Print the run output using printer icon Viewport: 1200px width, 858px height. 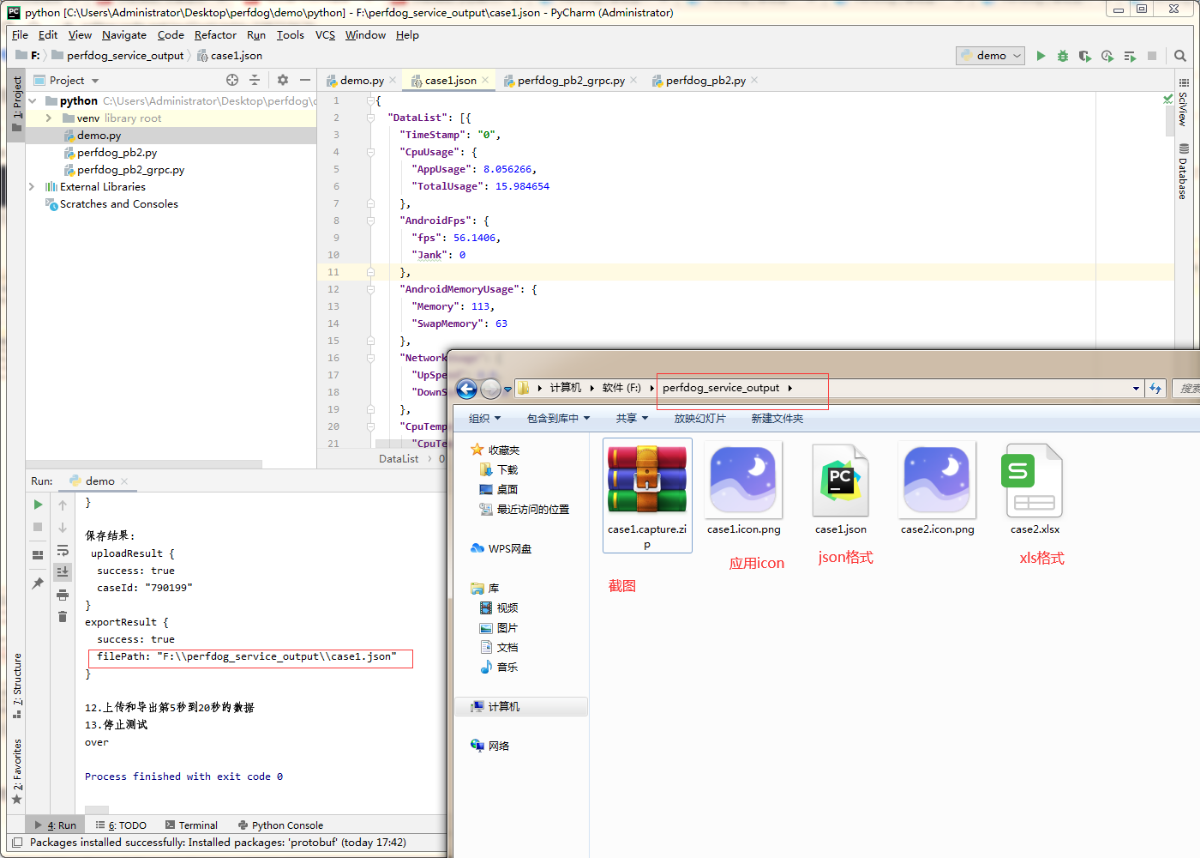click(x=62, y=595)
